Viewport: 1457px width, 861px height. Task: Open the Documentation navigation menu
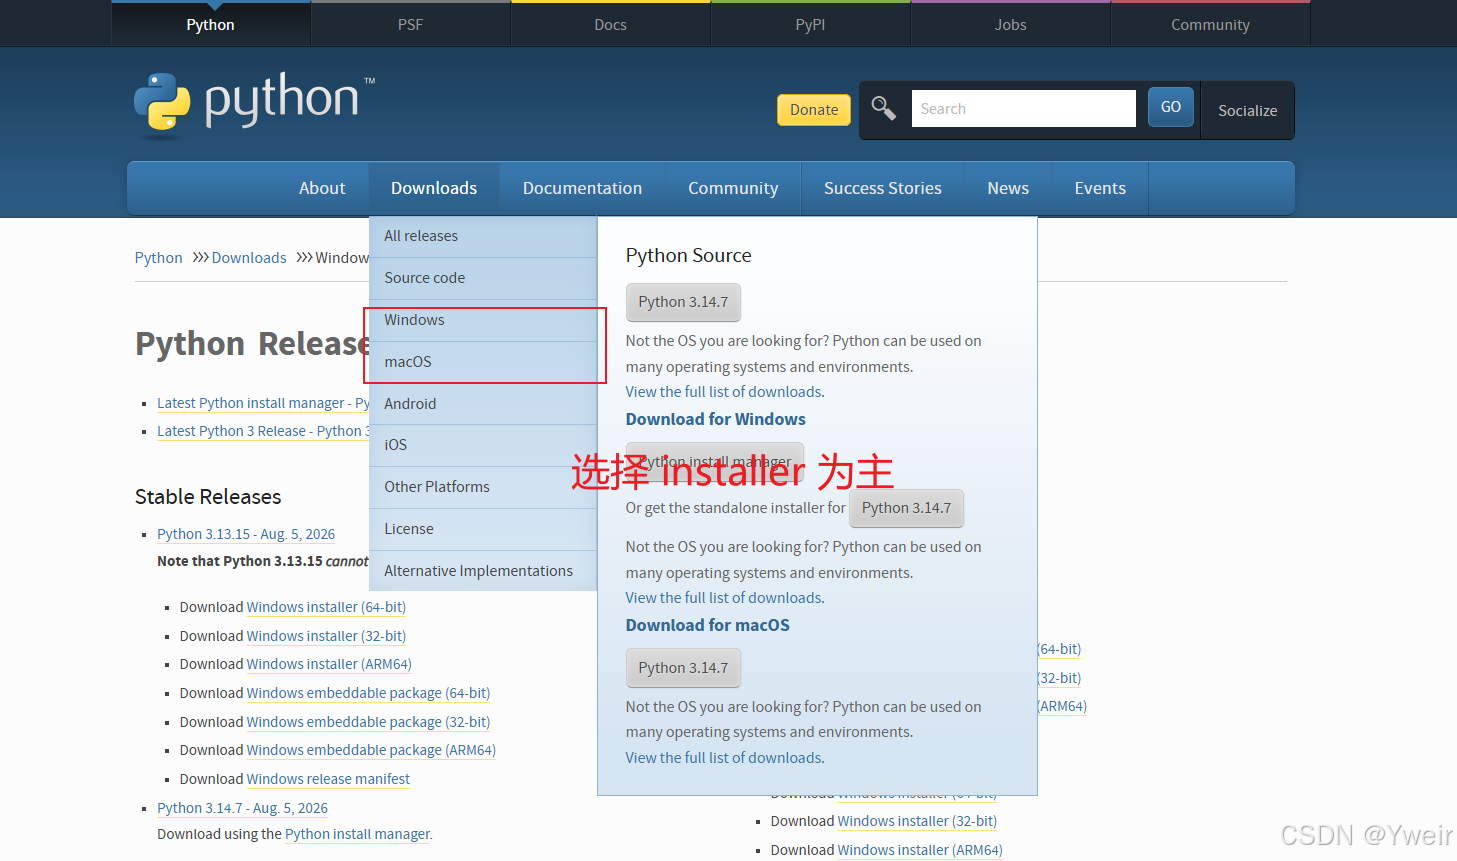(x=582, y=188)
